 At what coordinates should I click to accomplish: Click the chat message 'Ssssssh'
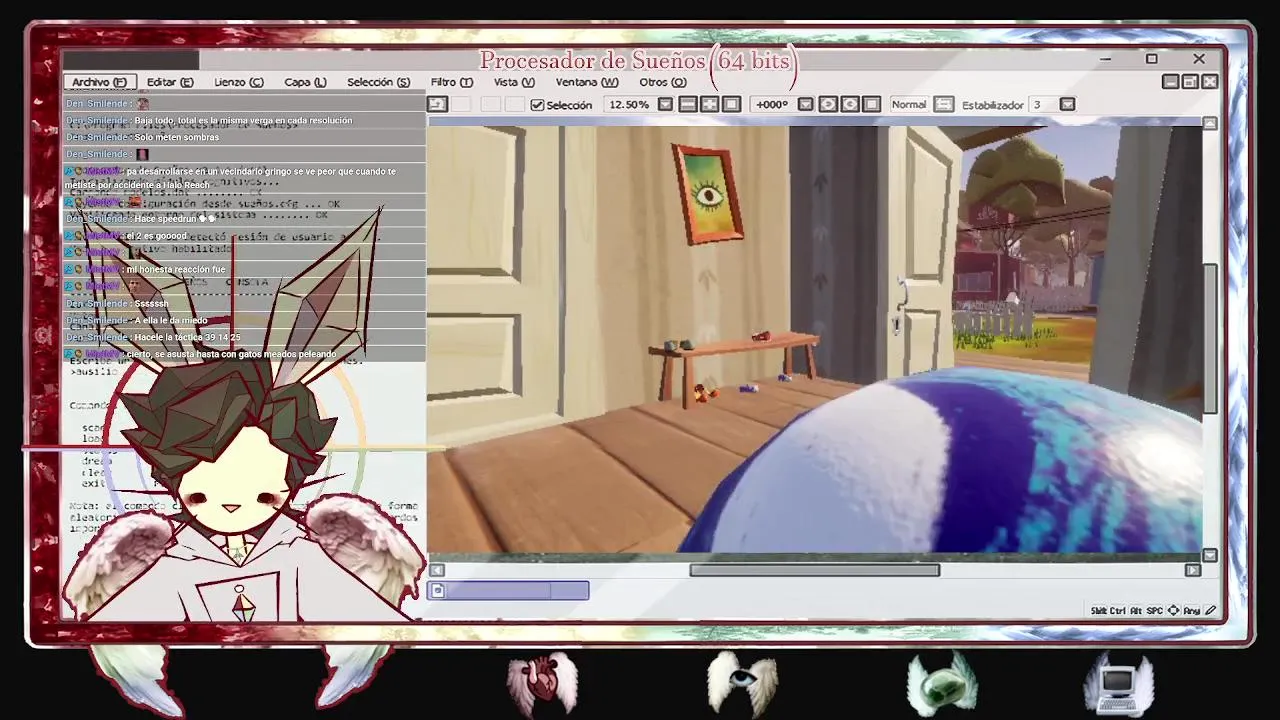point(151,304)
